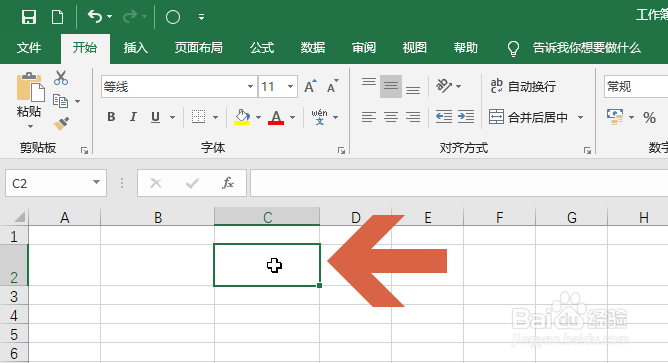The height and width of the screenshot is (363, 668).
Task: Open the 合并后居中 merge options arrow
Action: pyautogui.click(x=580, y=117)
